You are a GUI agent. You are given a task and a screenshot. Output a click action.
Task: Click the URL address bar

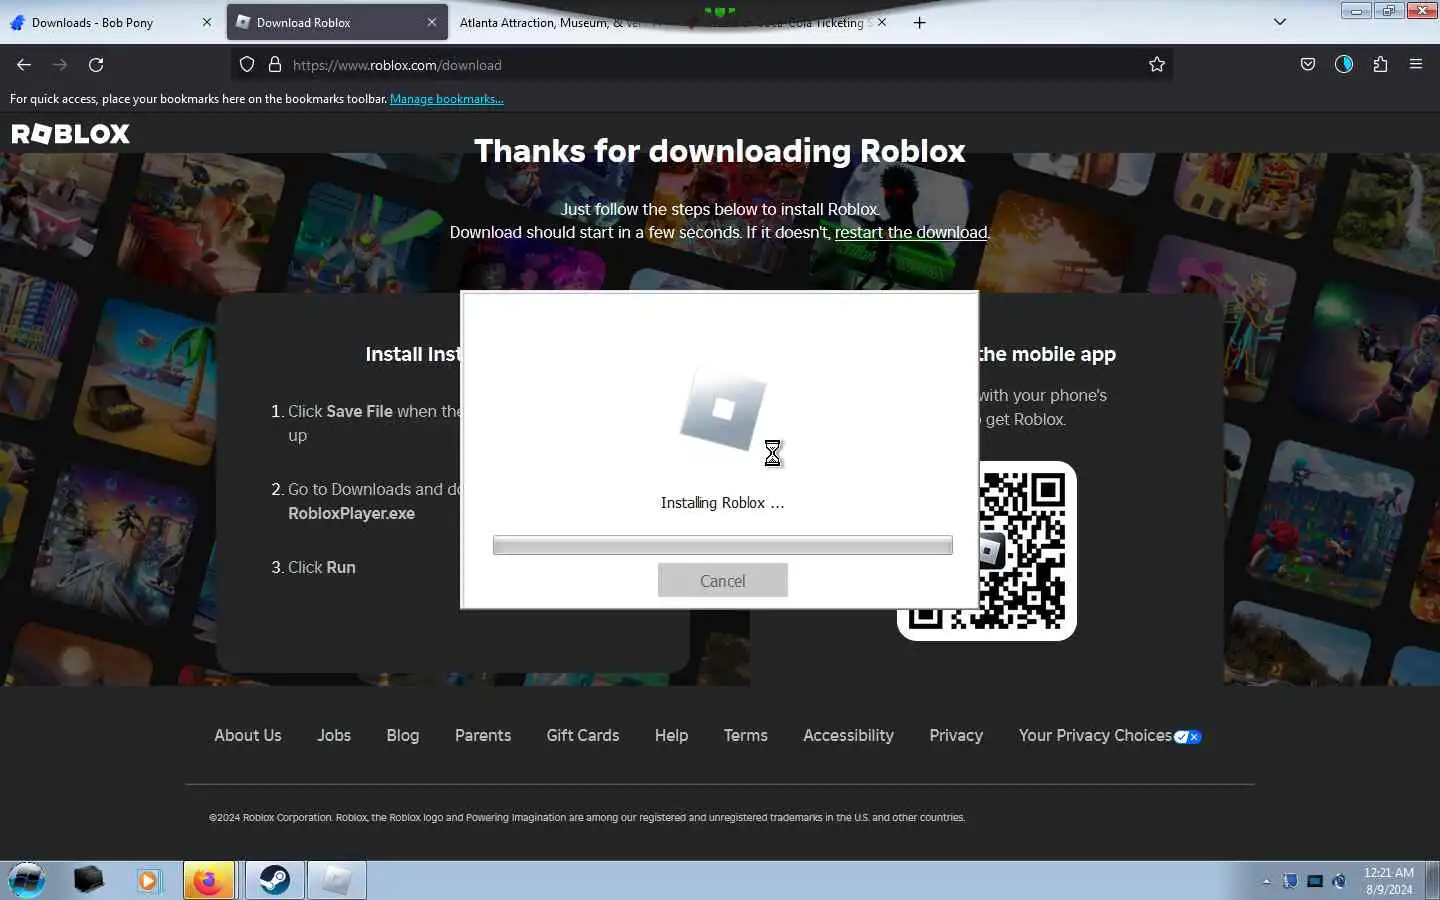(x=700, y=65)
